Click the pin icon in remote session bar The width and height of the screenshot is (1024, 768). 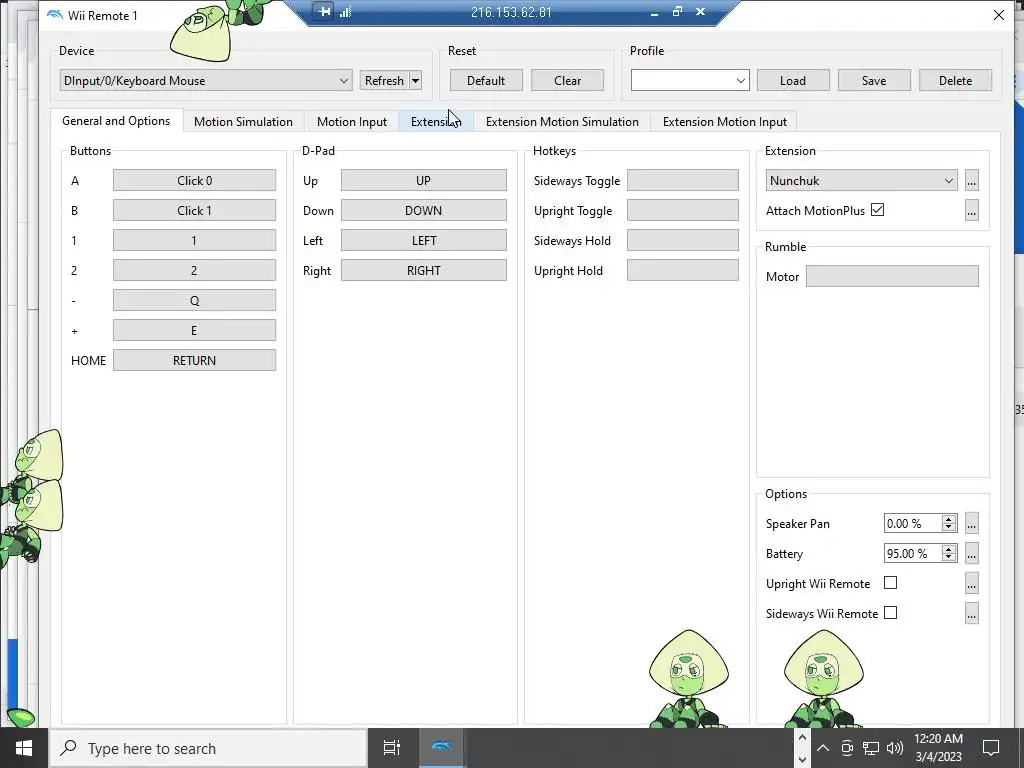click(x=323, y=11)
